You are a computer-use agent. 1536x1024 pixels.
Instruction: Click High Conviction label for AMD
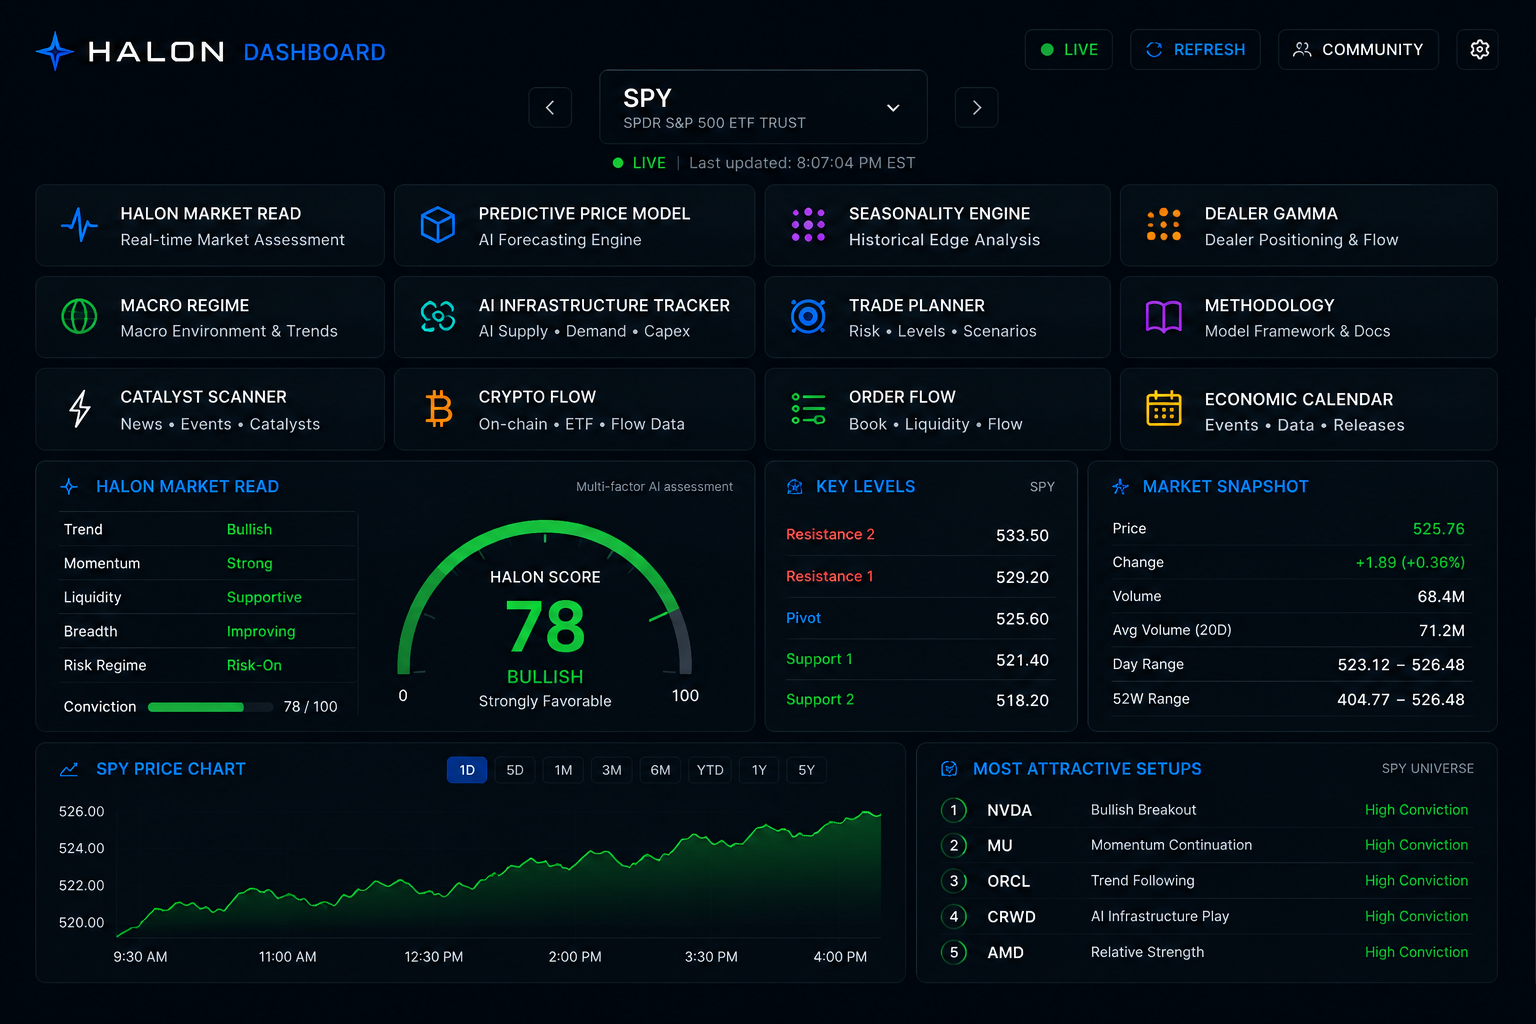[1416, 952]
